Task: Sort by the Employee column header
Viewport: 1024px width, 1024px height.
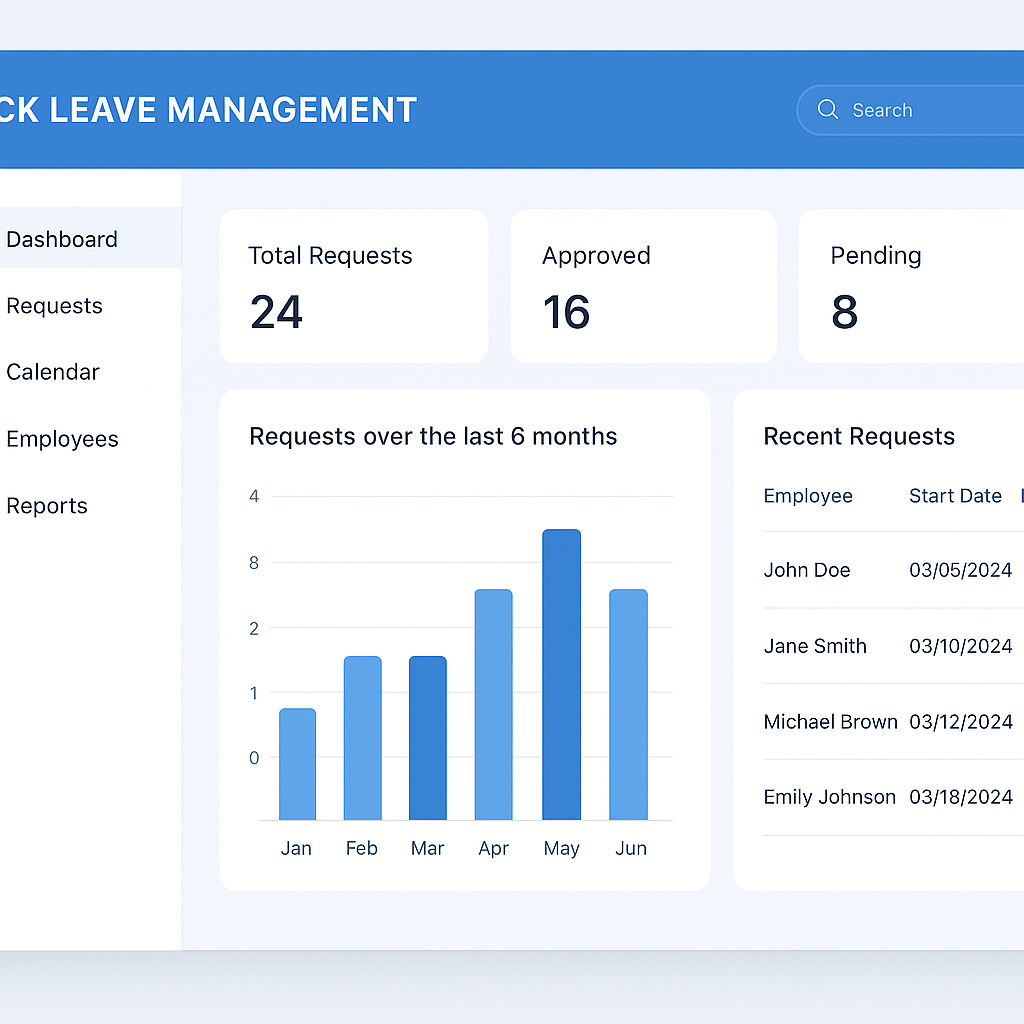Action: (x=808, y=496)
